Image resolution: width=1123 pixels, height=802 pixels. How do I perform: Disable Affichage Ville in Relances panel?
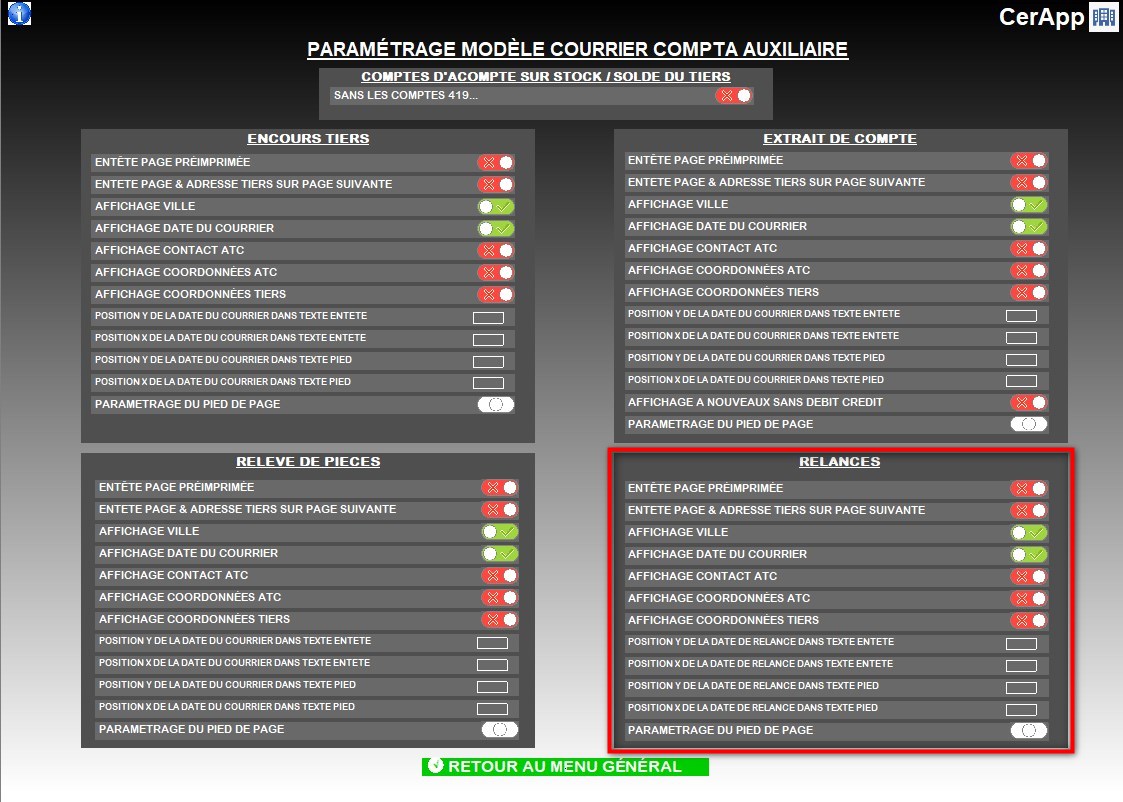click(1028, 532)
